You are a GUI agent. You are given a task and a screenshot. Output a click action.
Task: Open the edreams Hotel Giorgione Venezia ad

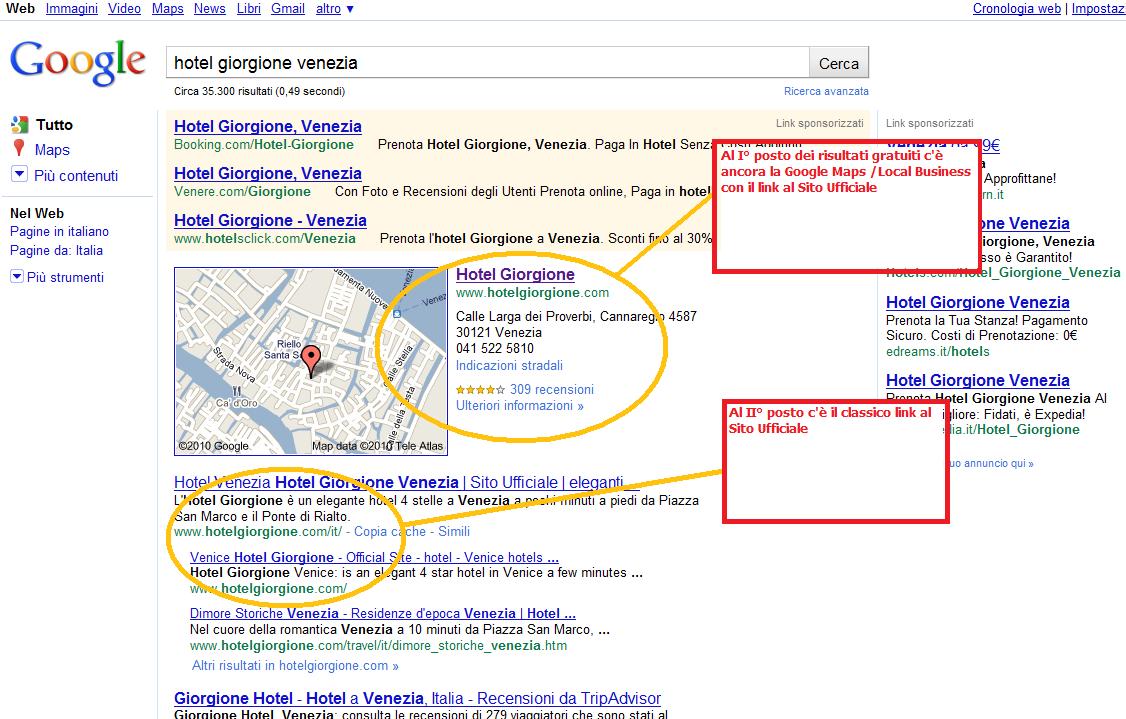[978, 302]
